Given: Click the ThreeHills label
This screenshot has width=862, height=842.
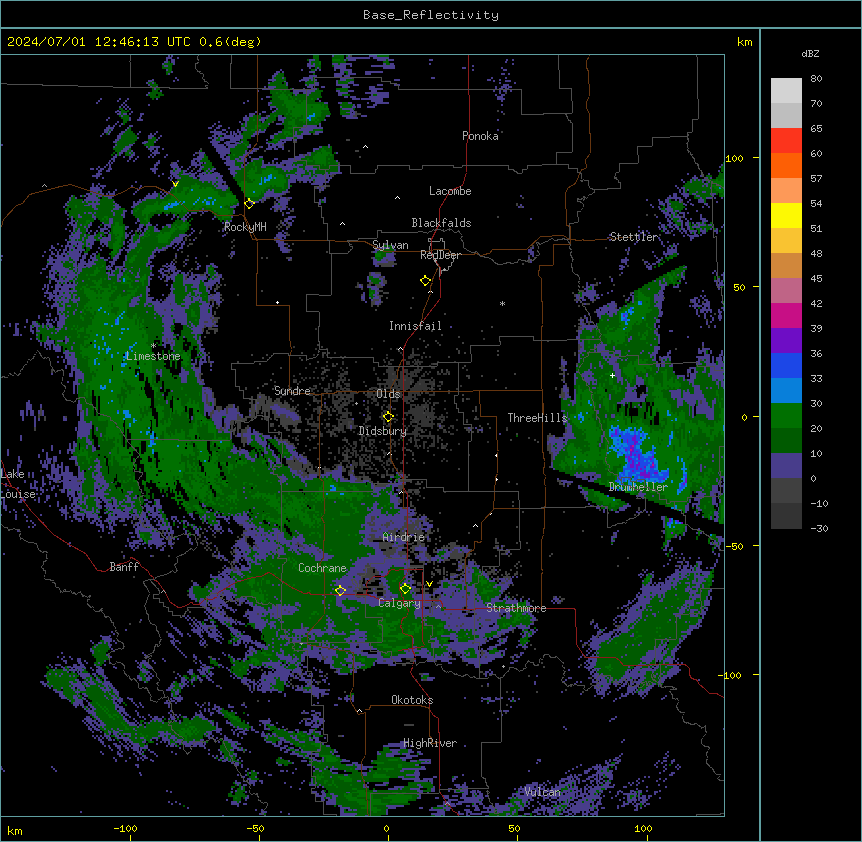Looking at the screenshot, I should 537,418.
